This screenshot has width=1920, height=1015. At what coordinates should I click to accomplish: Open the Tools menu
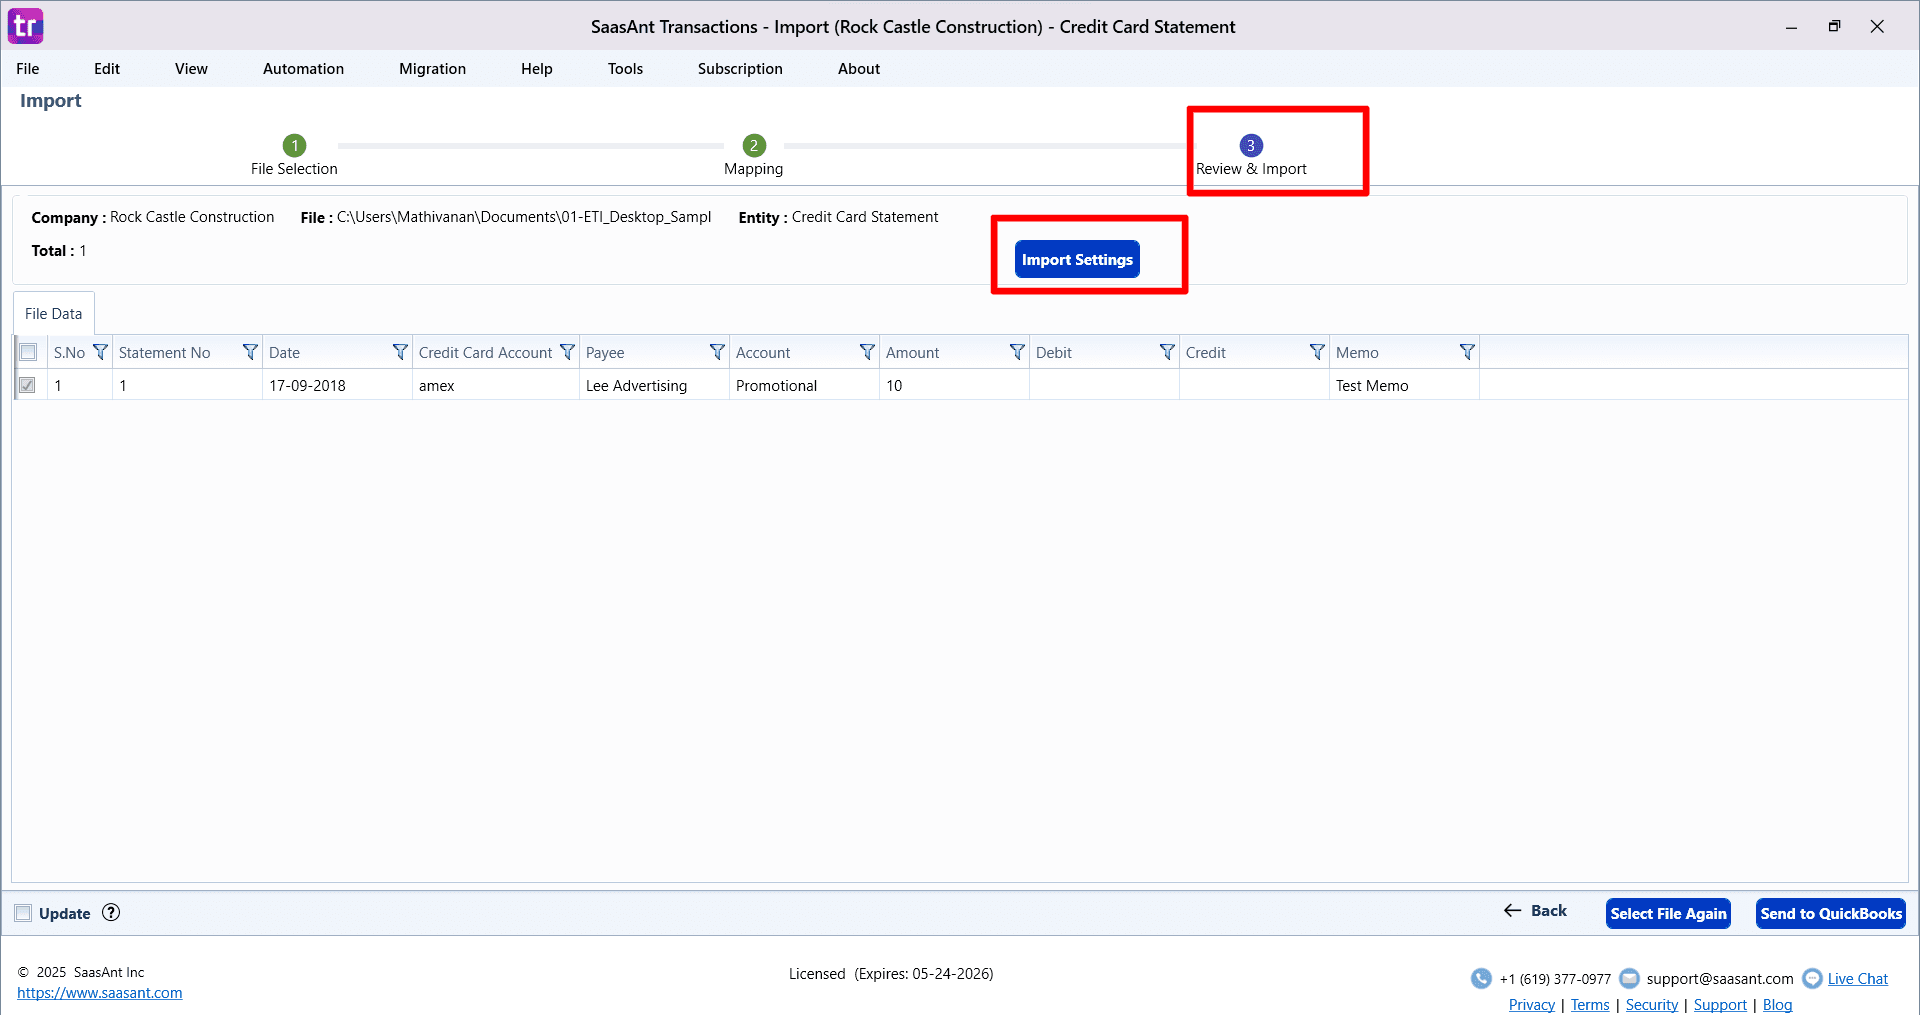pos(625,69)
